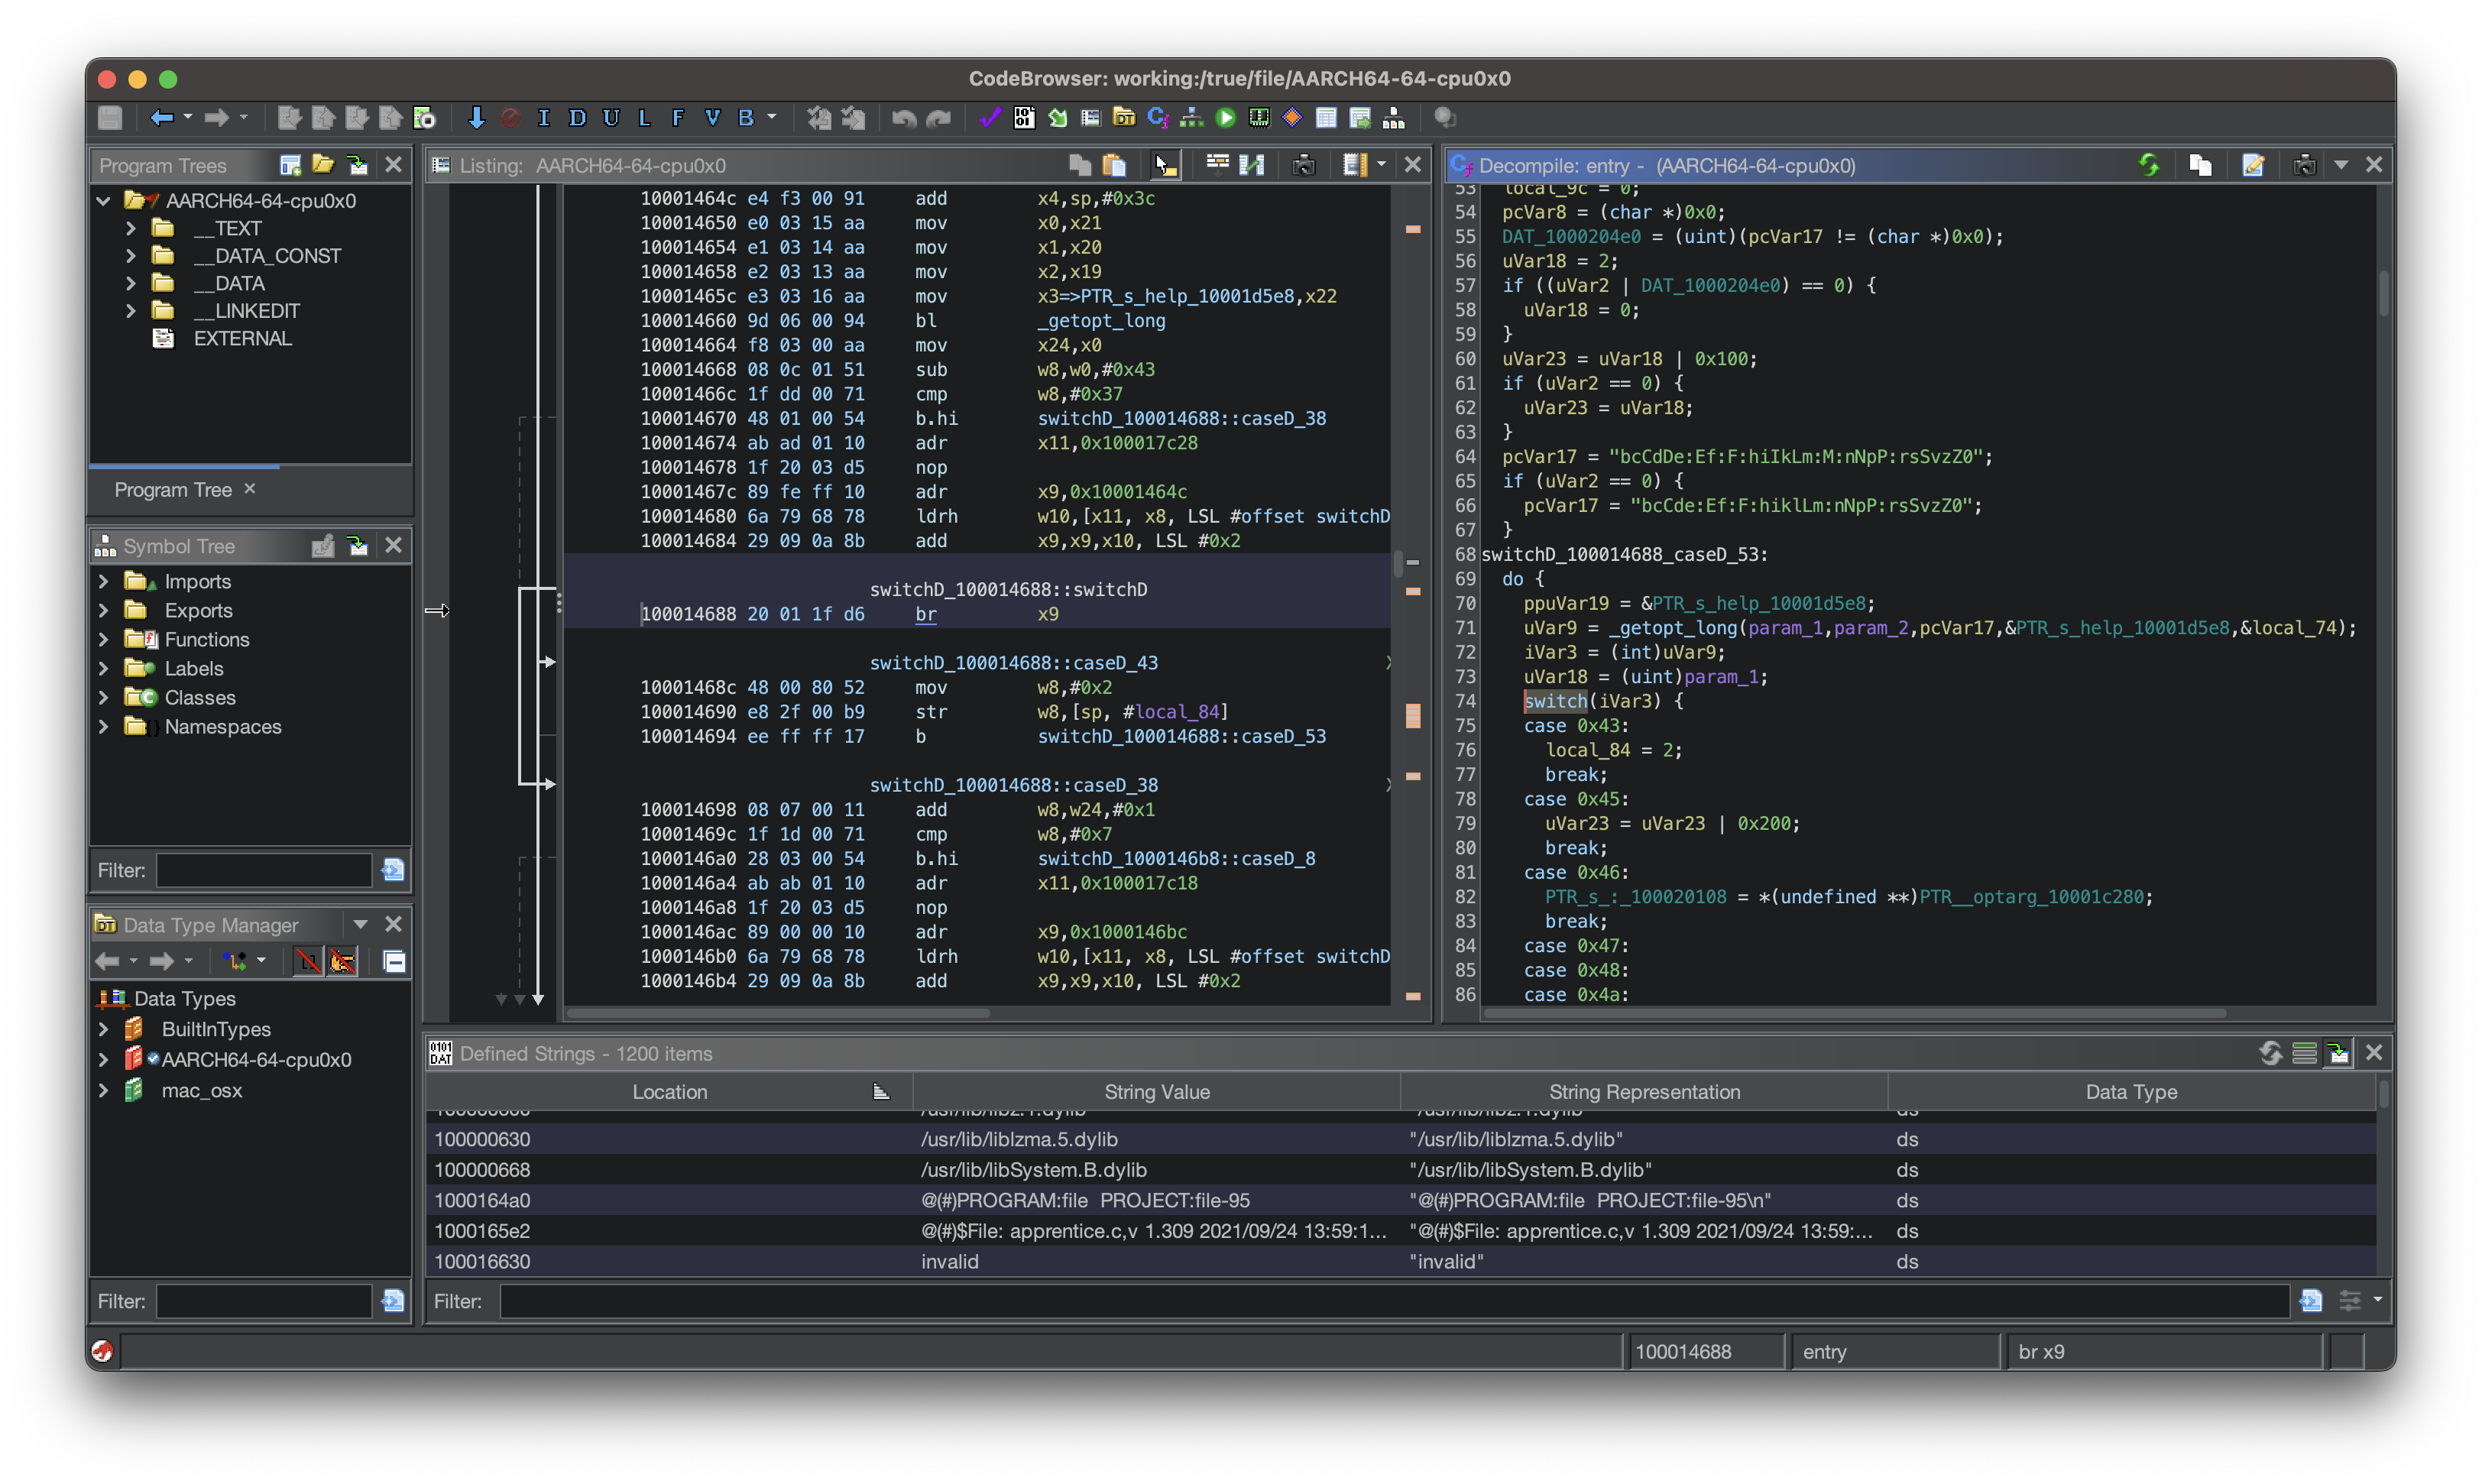Click the navigate back blue arrow

click(x=161, y=118)
